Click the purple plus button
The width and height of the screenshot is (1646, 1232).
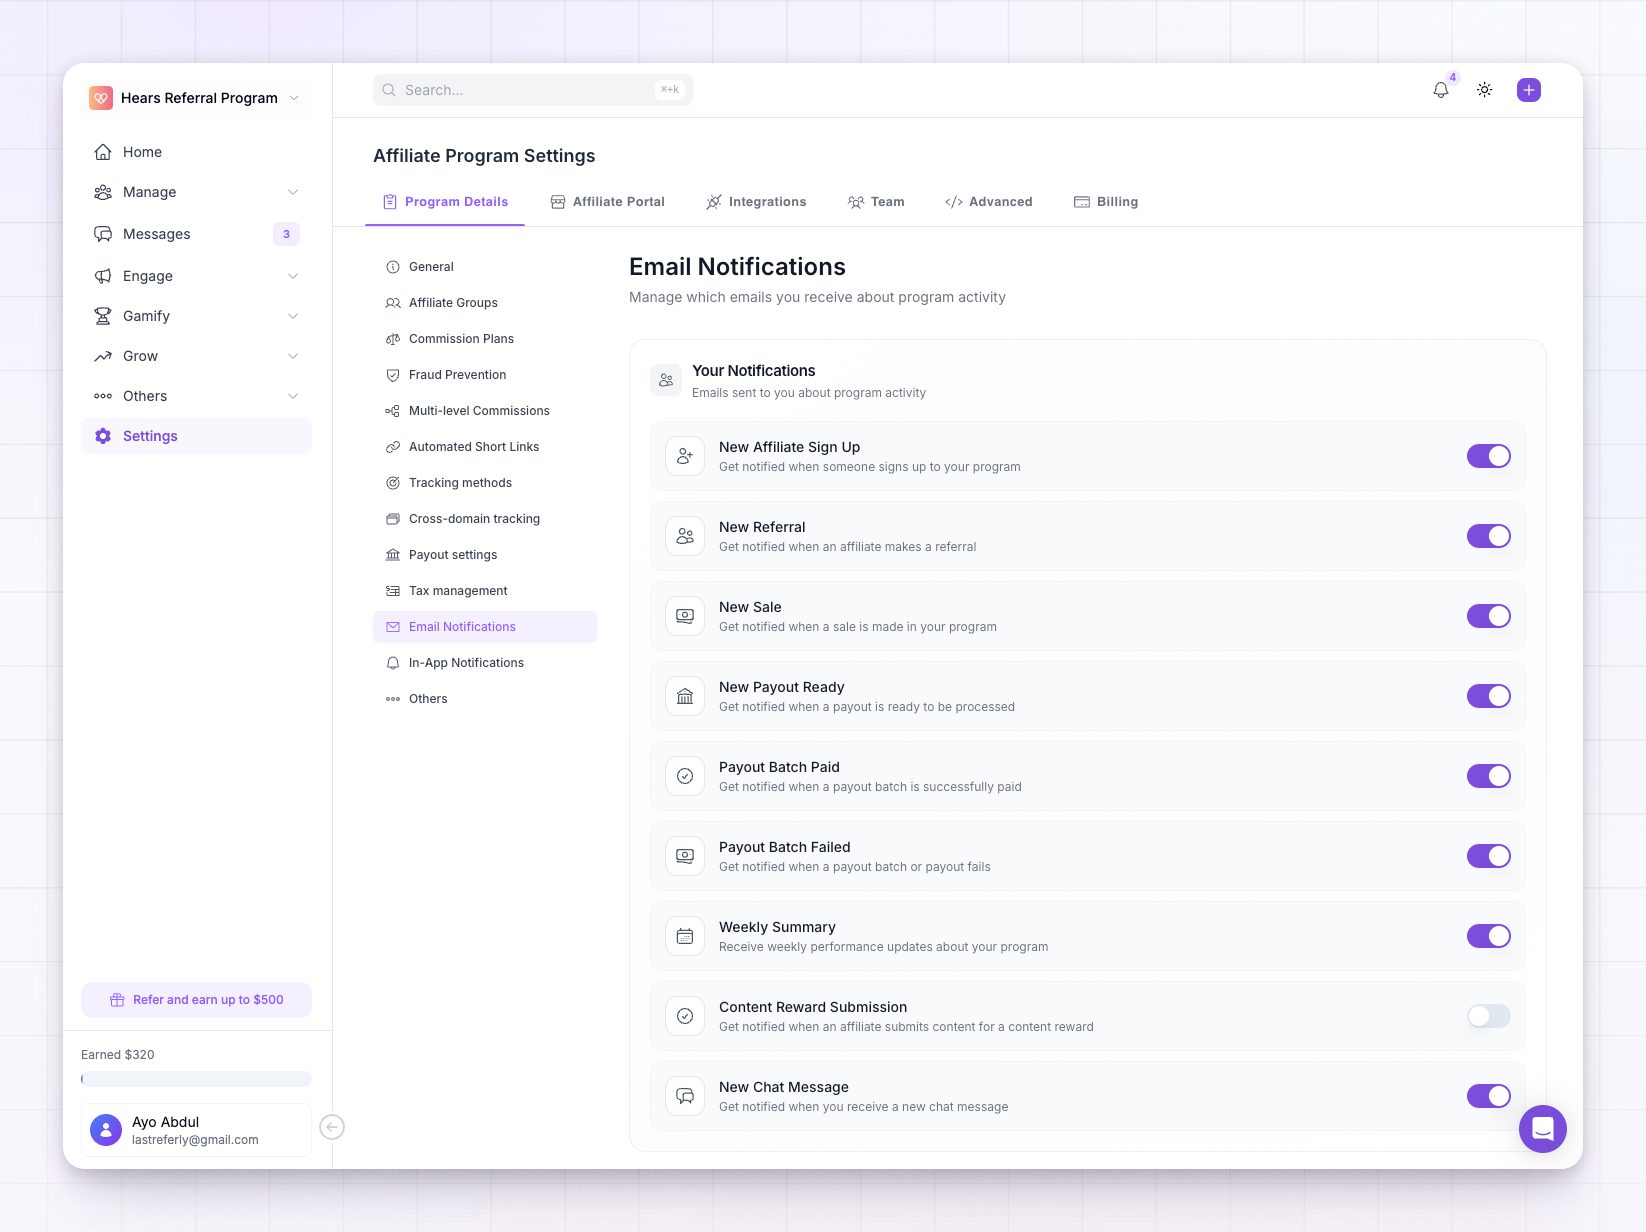(1529, 90)
